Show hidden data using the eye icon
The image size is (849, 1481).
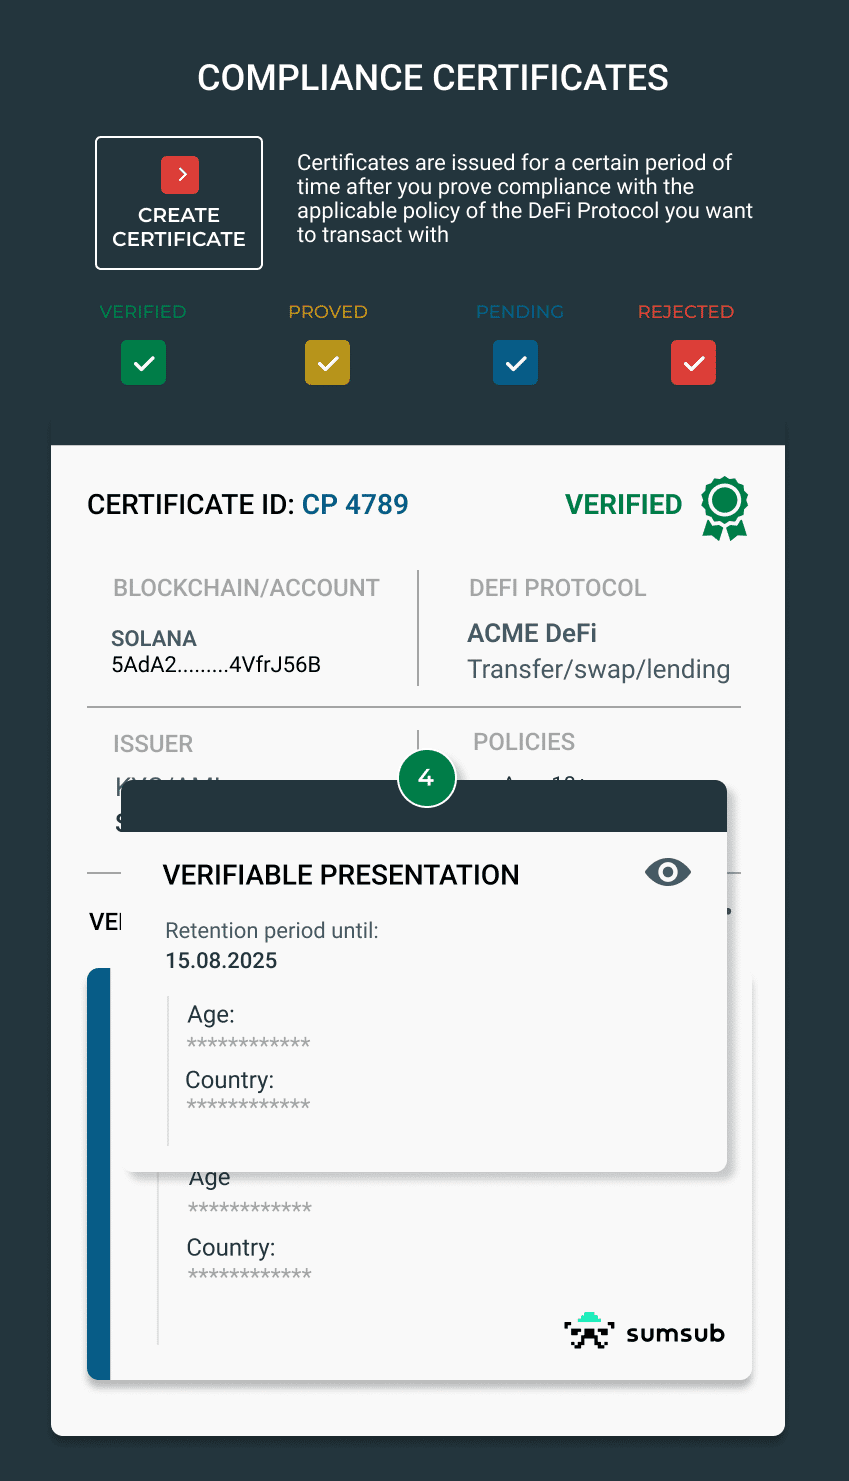(667, 872)
